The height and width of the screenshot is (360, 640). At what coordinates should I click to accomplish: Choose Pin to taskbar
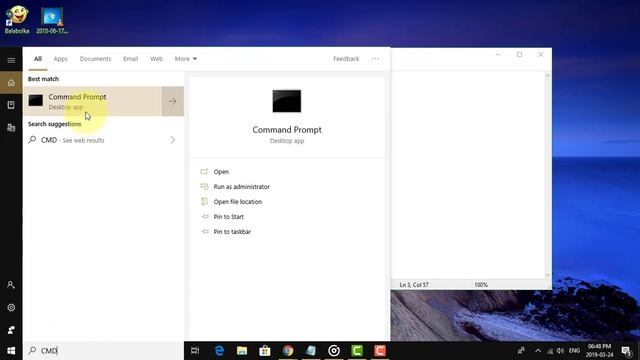(232, 232)
